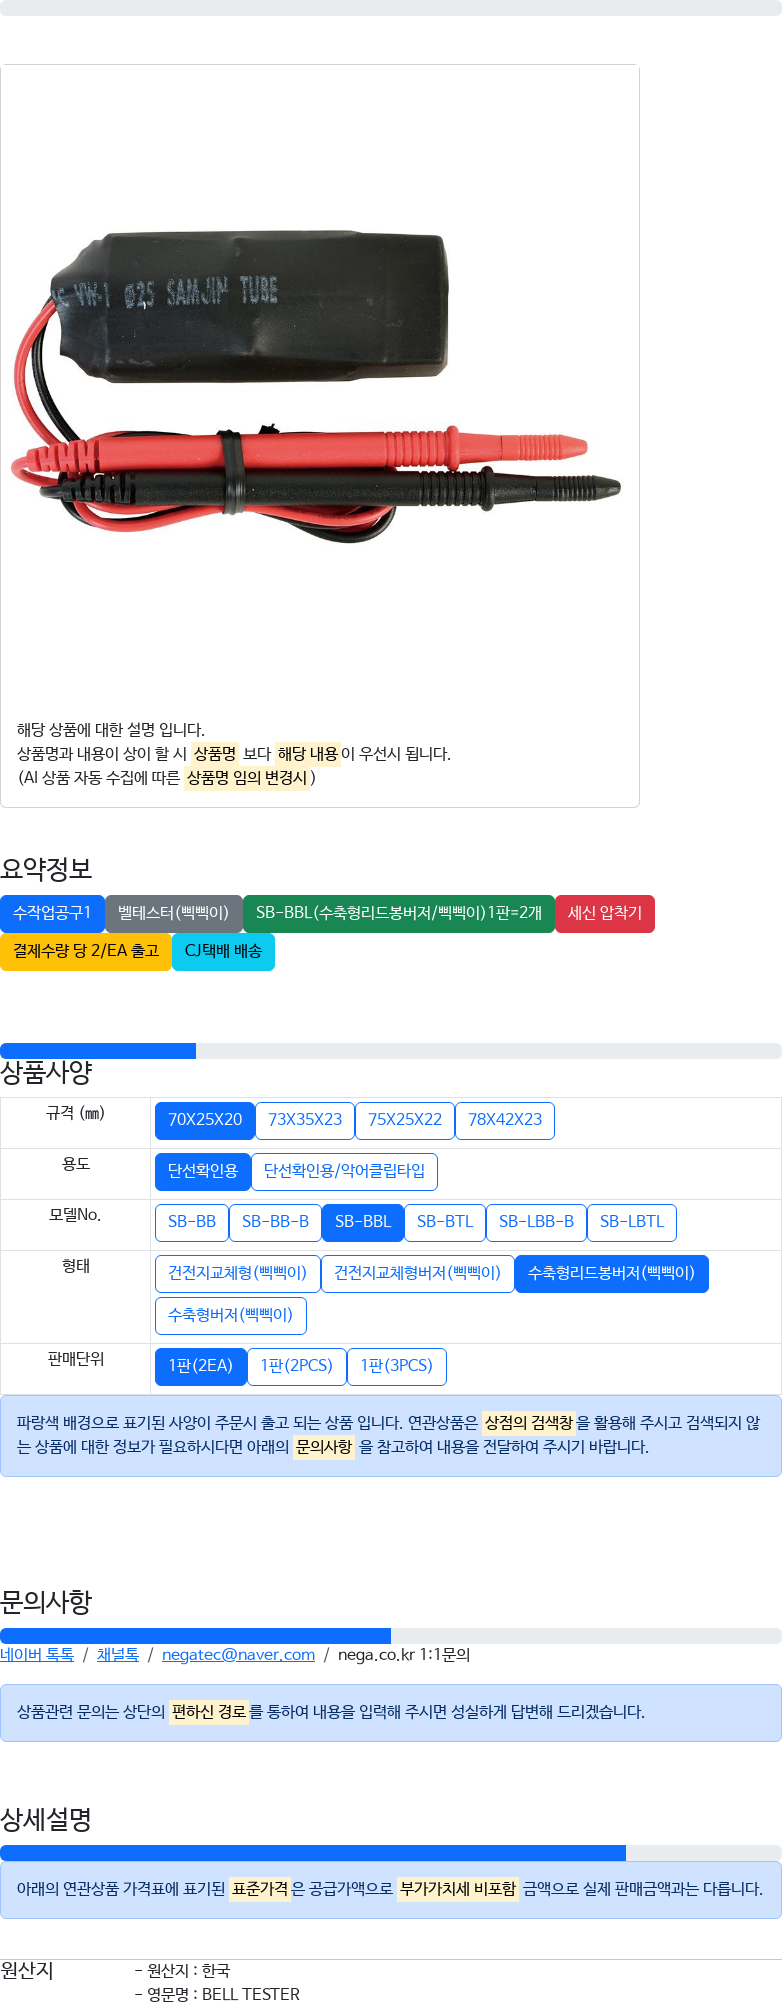Select 수축형리드봉버저(삑삑이) type
The width and height of the screenshot is (782, 2008).
pyautogui.click(x=612, y=1273)
